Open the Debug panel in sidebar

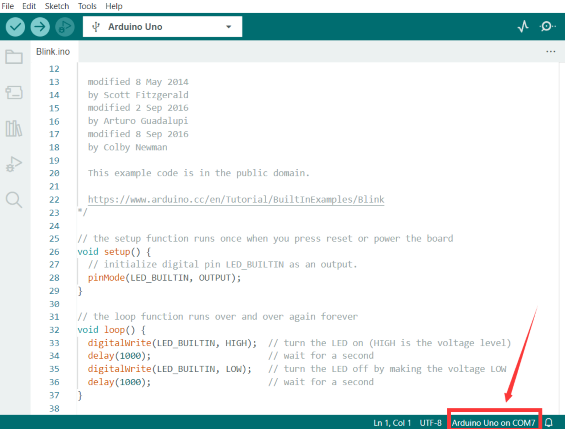click(x=14, y=164)
